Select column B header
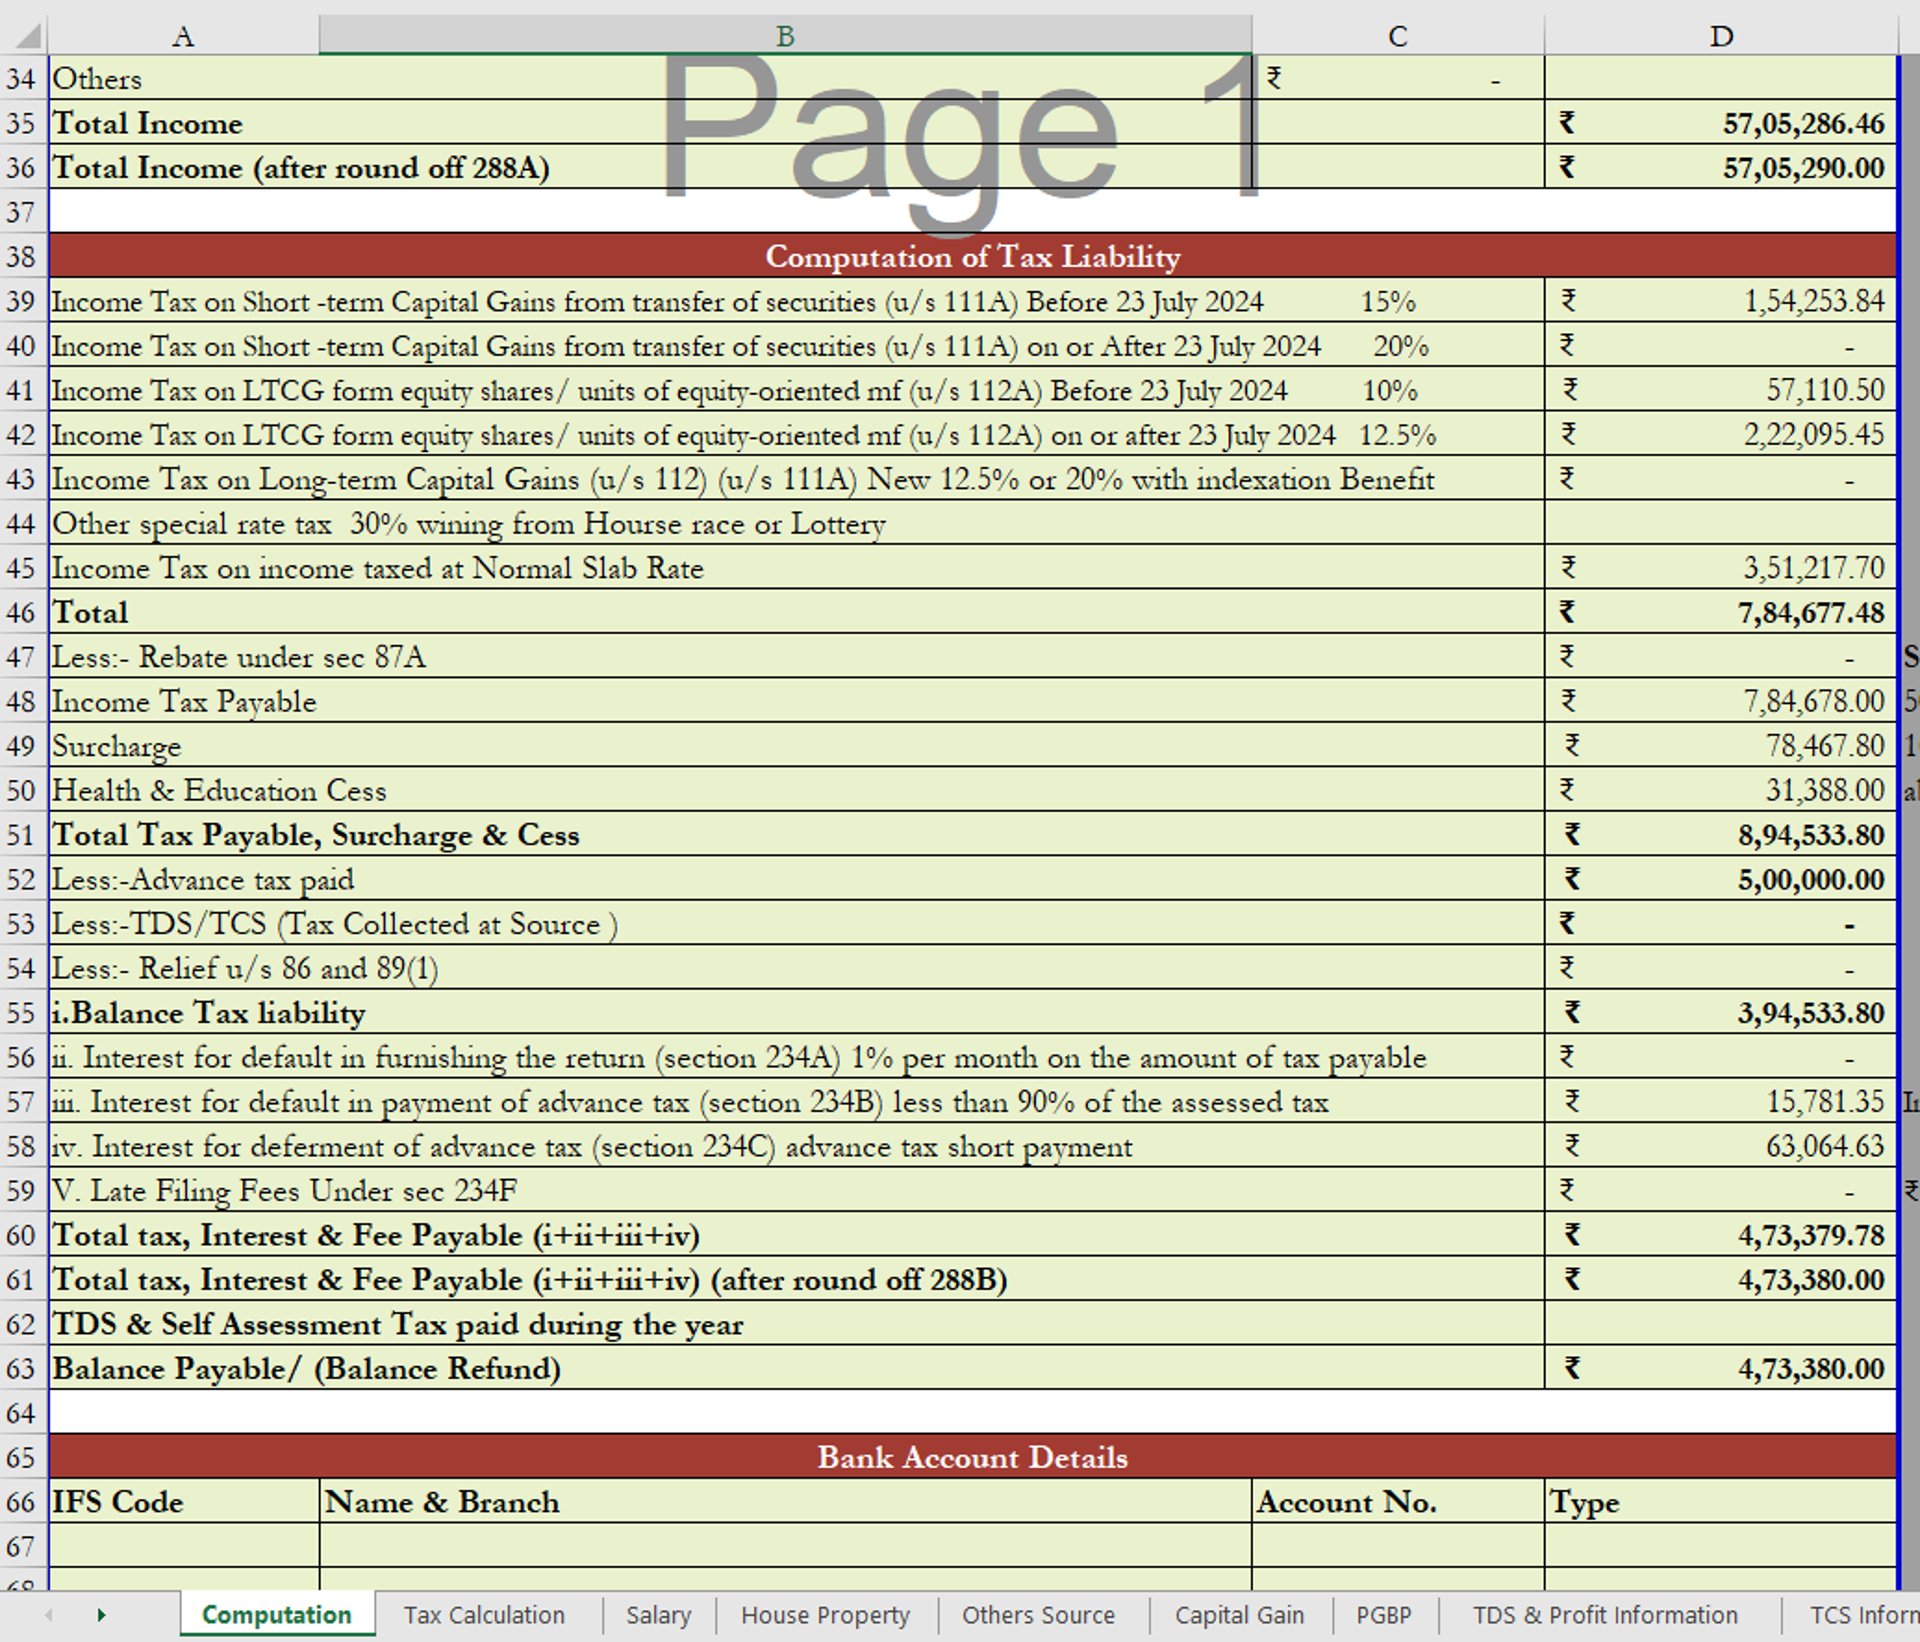 click(785, 37)
